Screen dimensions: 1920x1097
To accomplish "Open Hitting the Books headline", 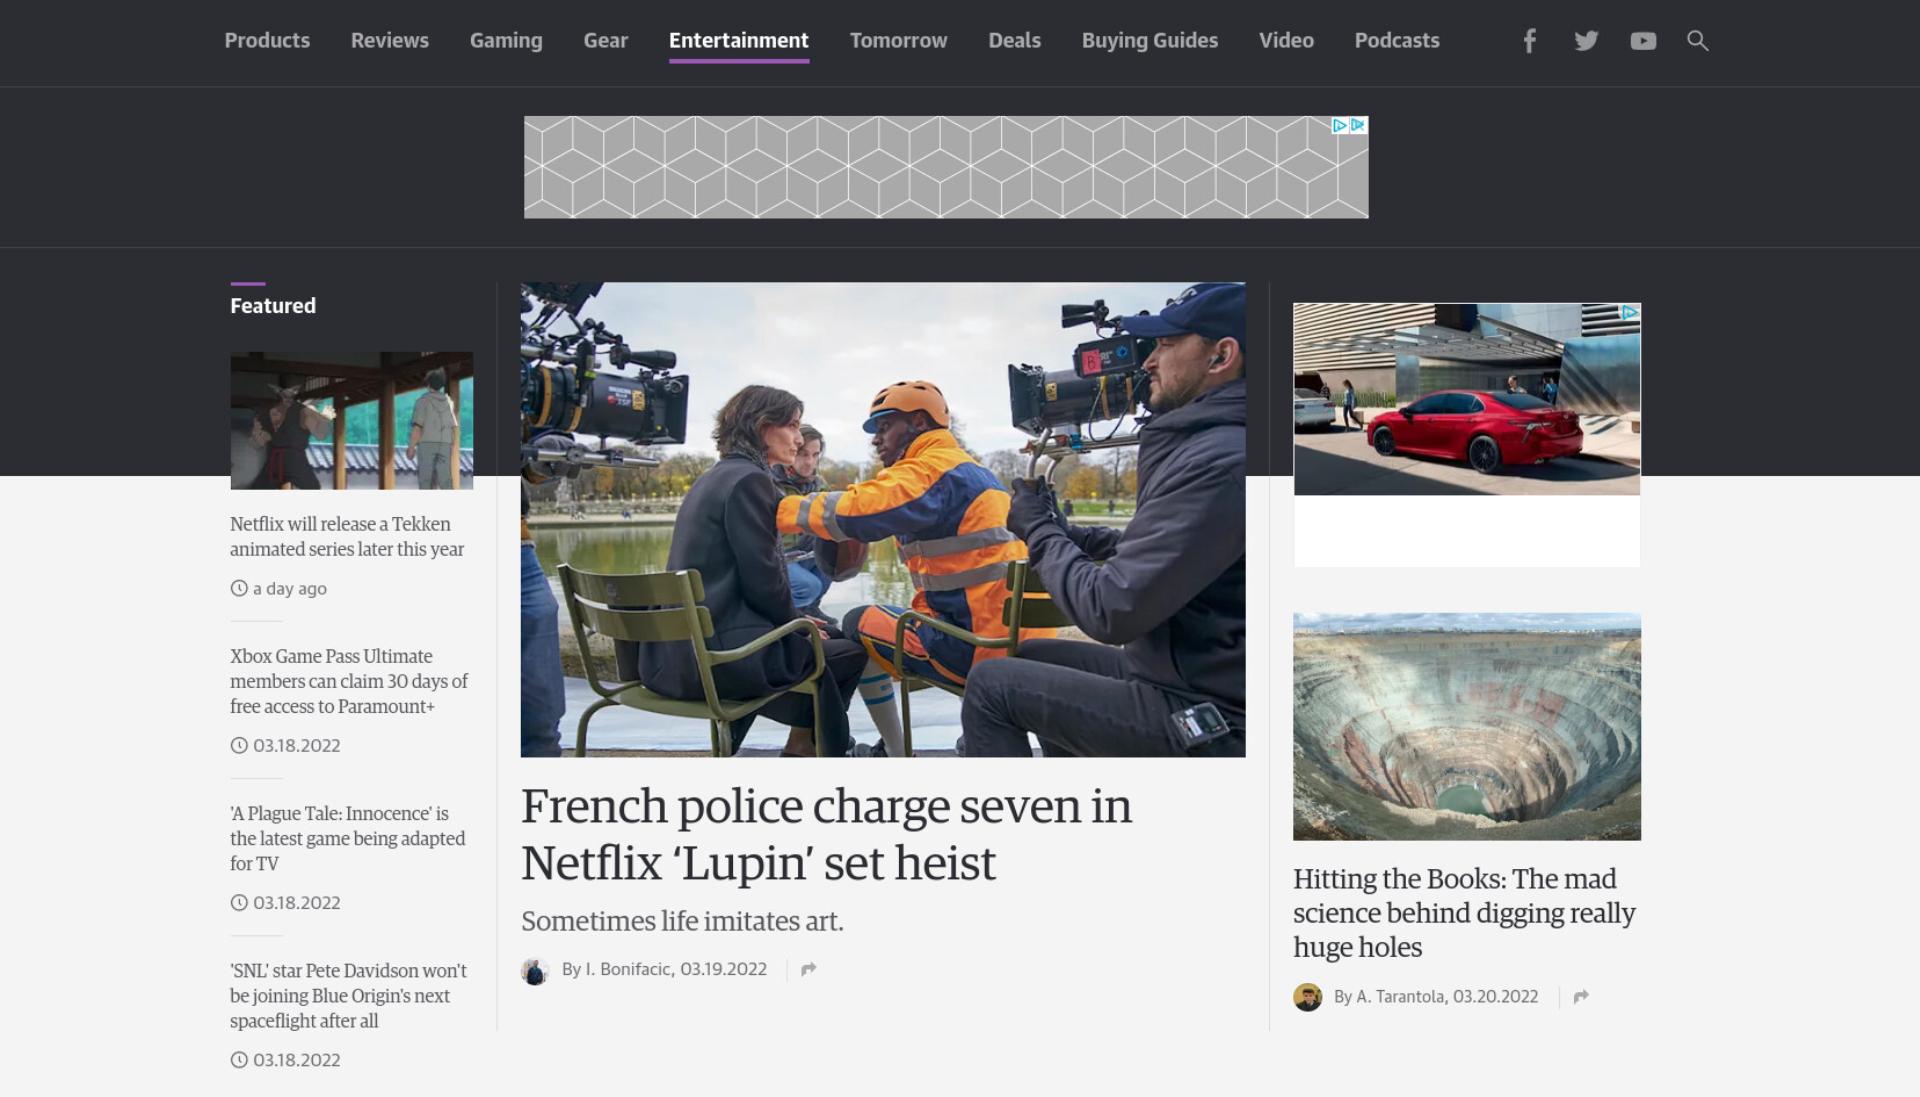I will click(x=1464, y=912).
